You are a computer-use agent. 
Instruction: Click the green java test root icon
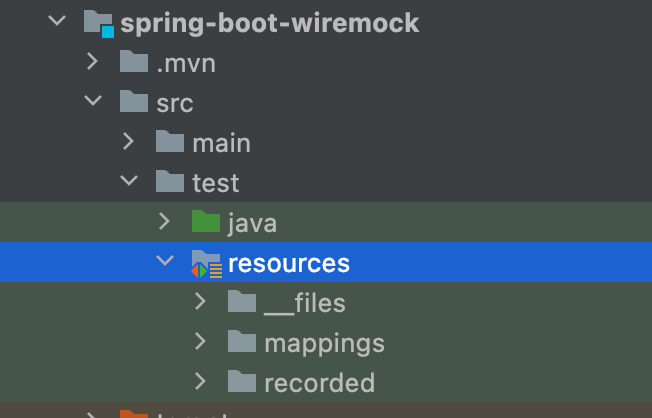[206, 221]
